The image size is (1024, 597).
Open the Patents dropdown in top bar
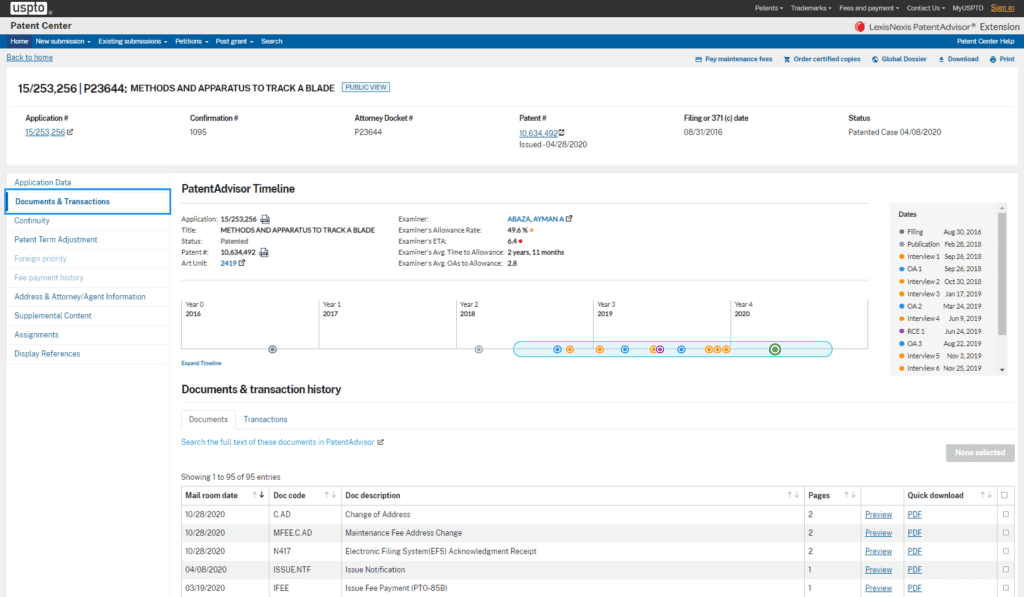pos(769,8)
